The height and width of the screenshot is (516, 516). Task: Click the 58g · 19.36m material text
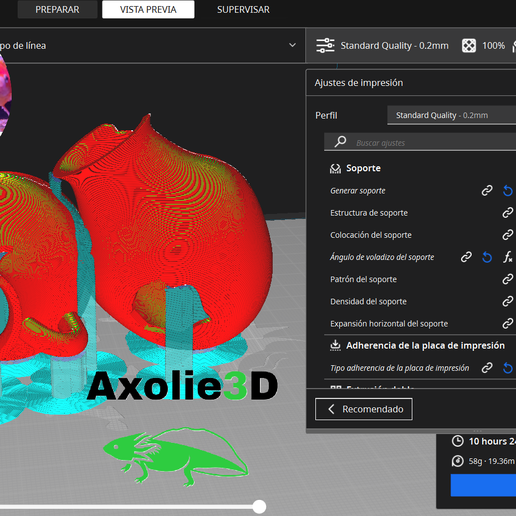pyautogui.click(x=492, y=461)
